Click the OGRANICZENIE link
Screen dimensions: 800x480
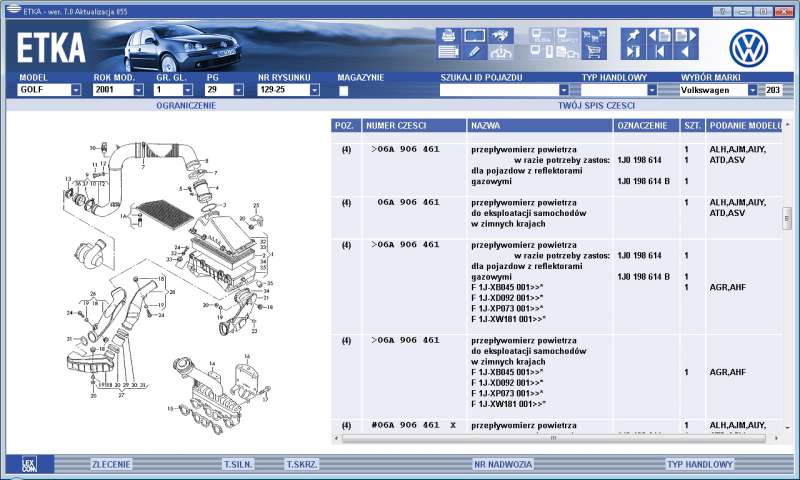(186, 106)
